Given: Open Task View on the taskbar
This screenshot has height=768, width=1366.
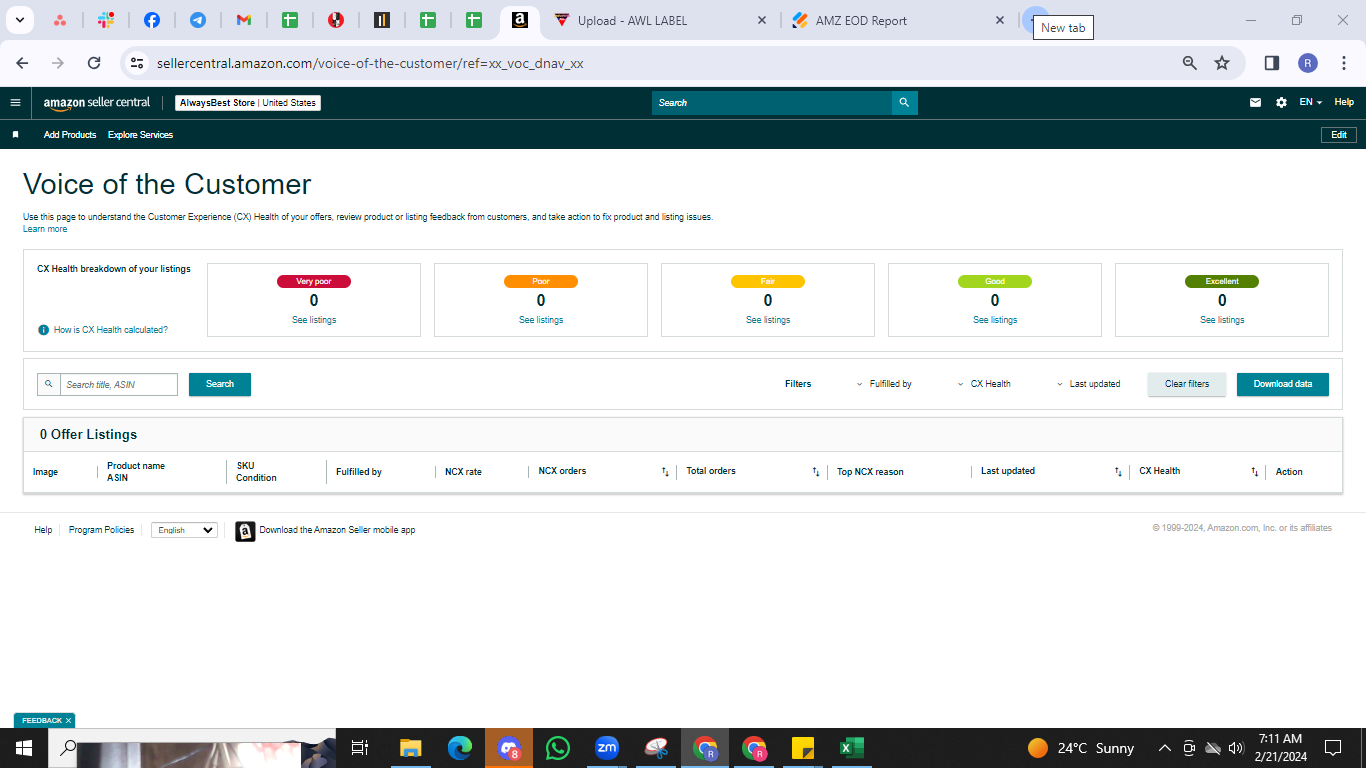Looking at the screenshot, I should pyautogui.click(x=360, y=747).
